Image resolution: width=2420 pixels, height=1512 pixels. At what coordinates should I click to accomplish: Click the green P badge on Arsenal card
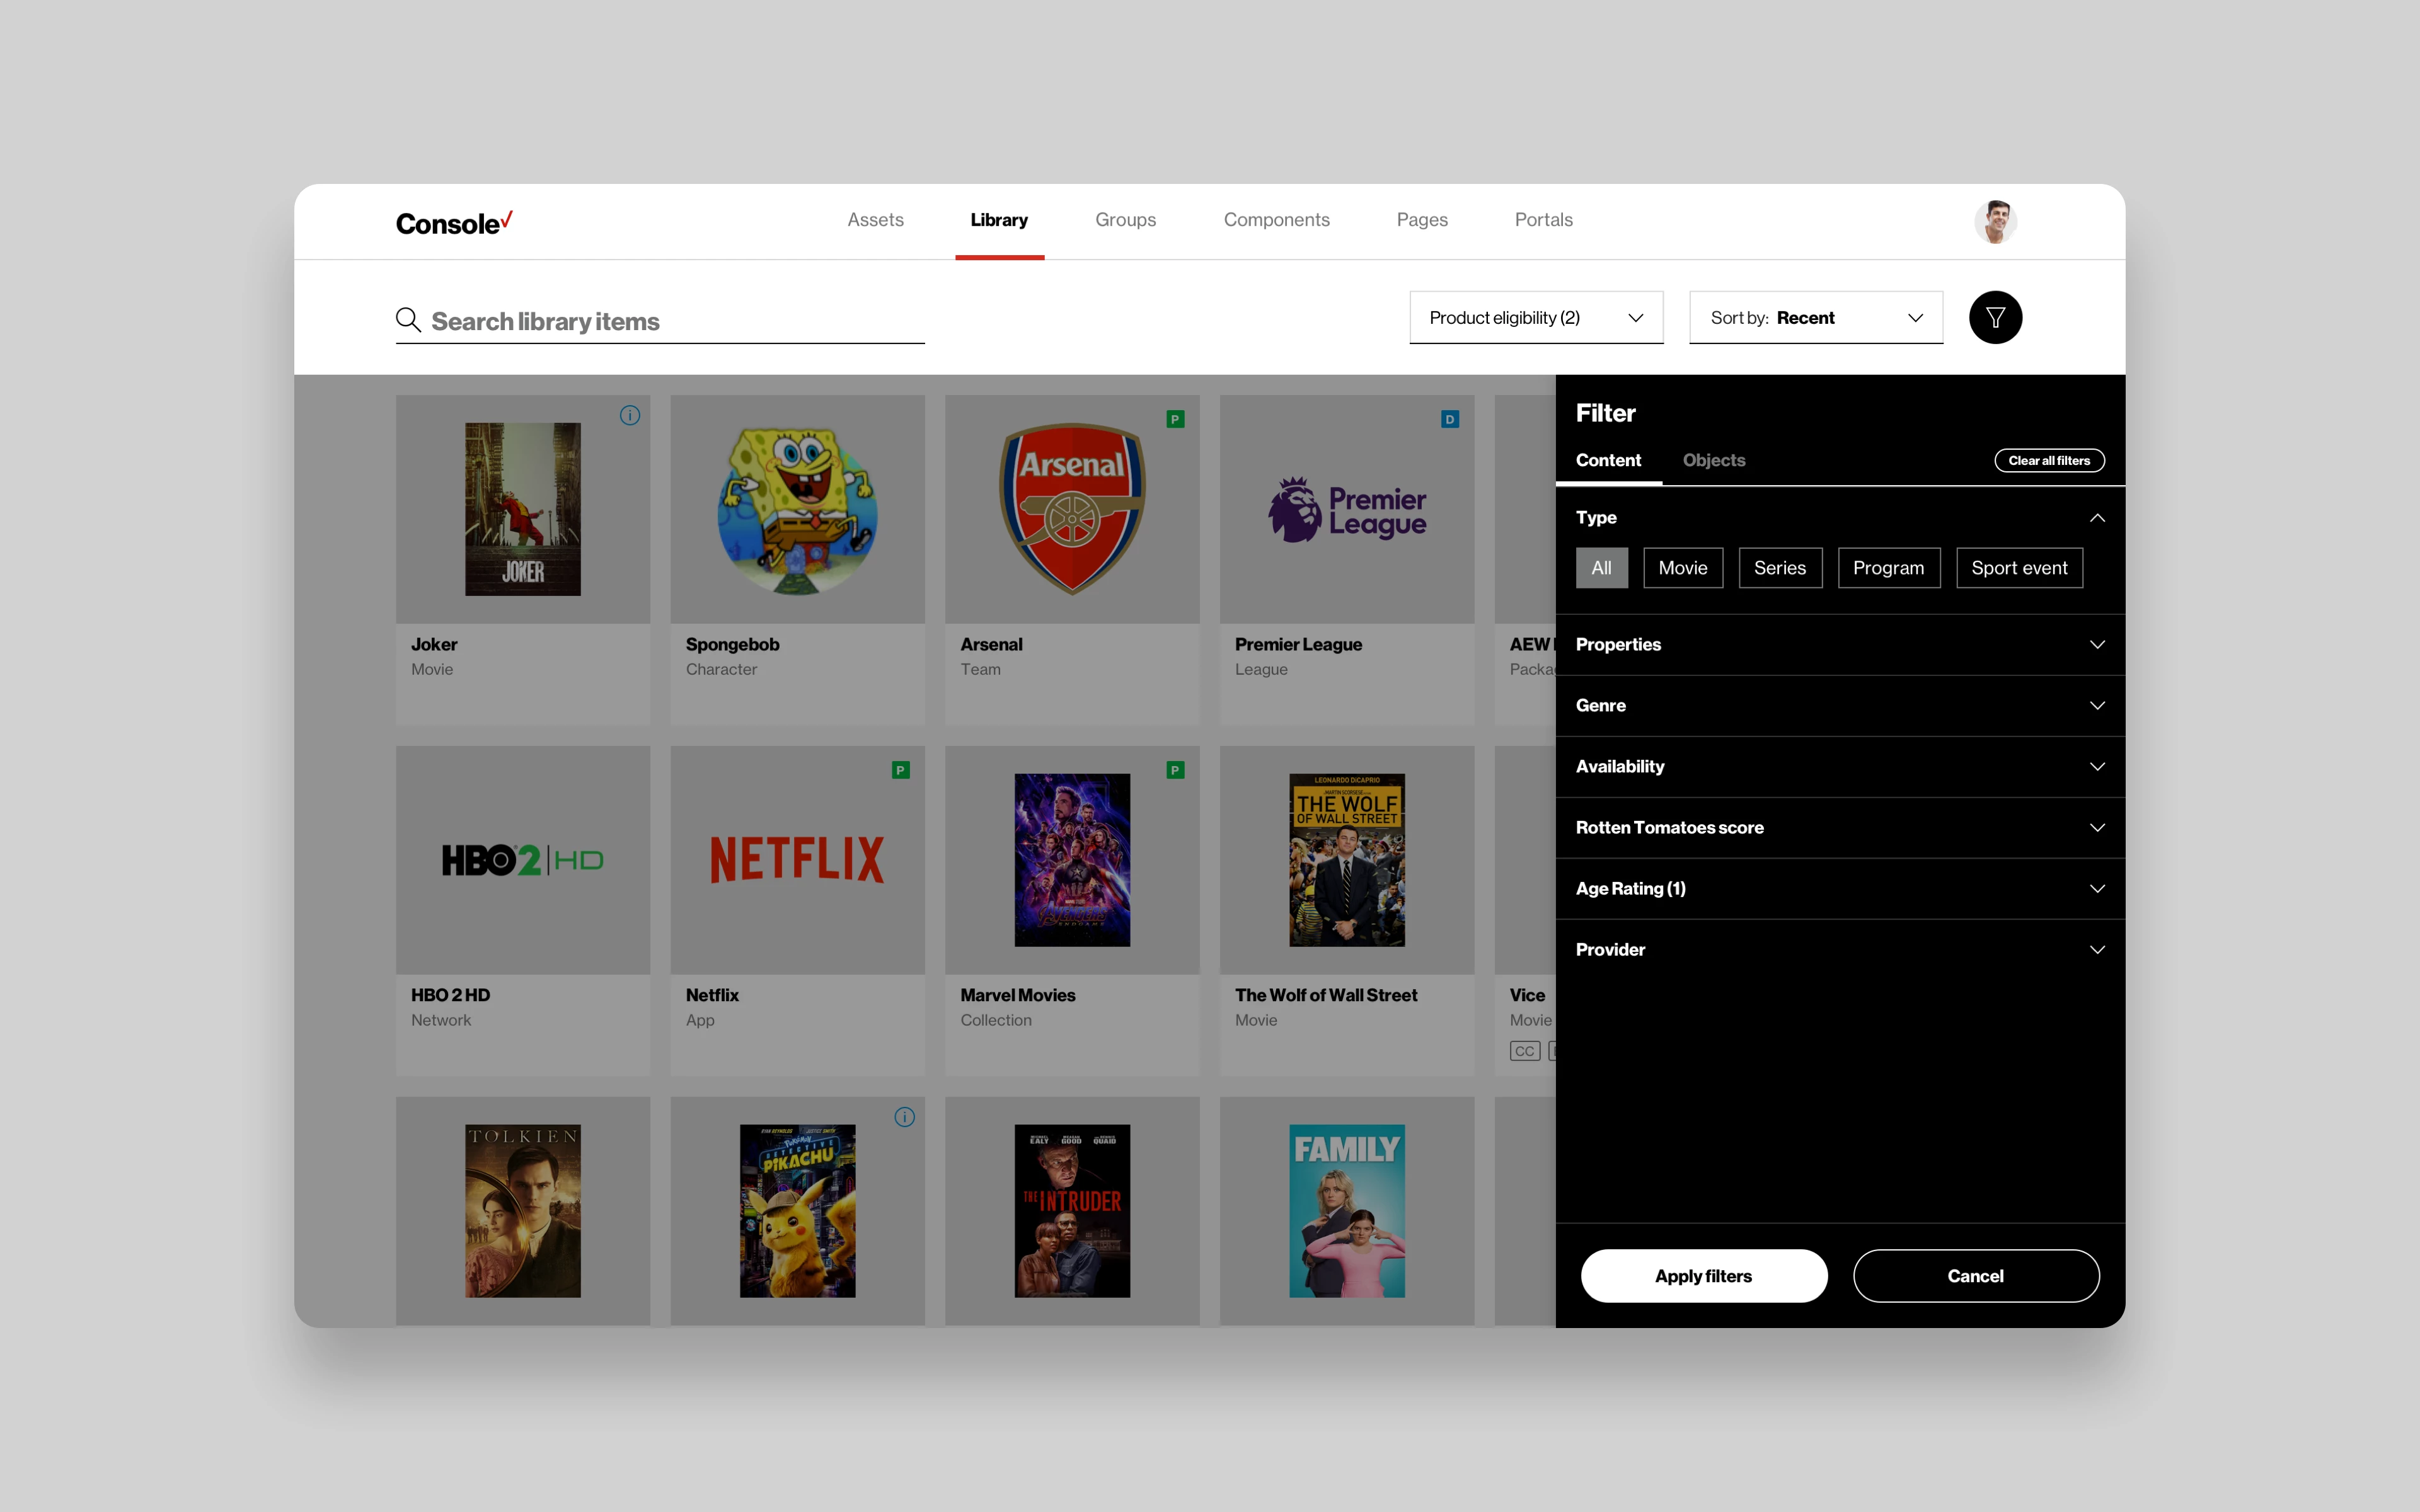coord(1176,420)
